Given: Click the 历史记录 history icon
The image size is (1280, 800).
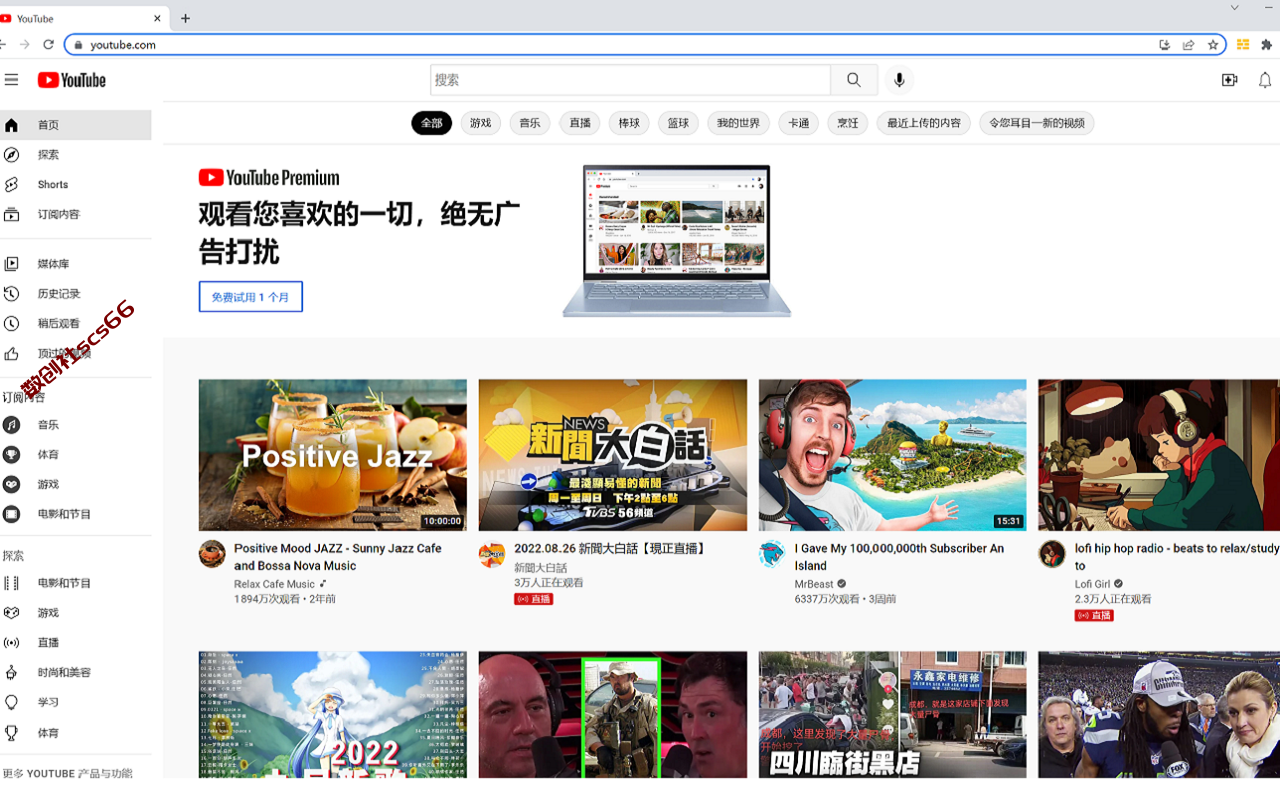Looking at the screenshot, I should pos(11,293).
